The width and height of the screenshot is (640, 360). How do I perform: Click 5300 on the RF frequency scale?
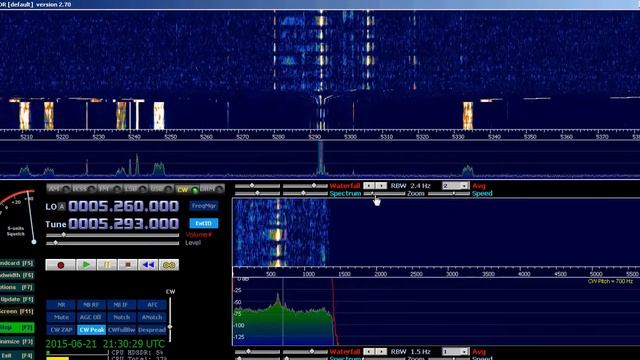point(350,137)
